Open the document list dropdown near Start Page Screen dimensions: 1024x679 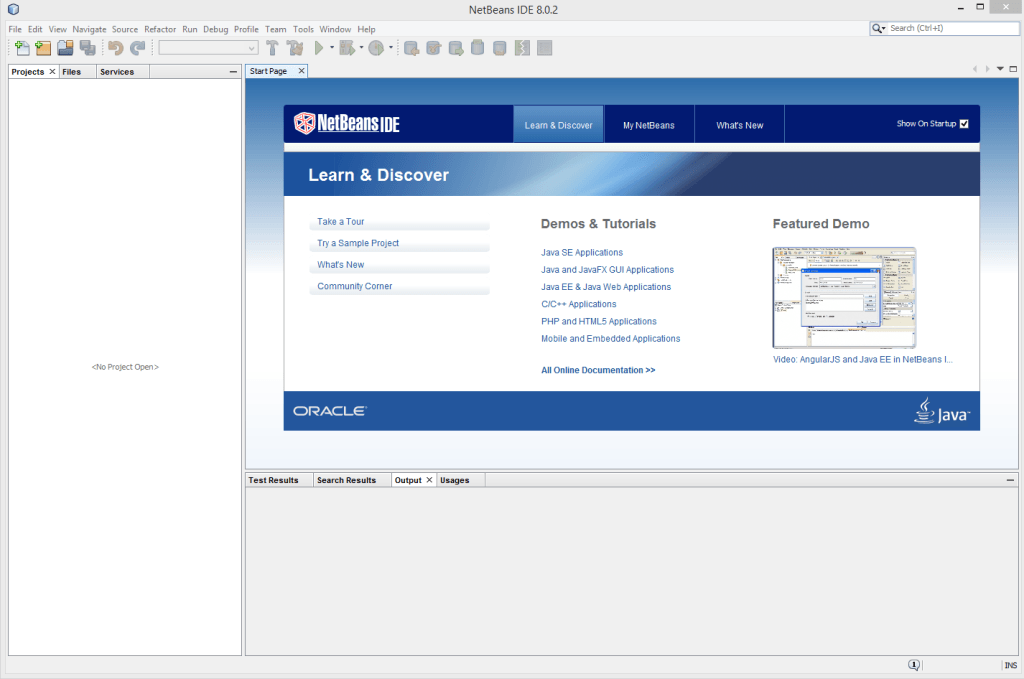[x=1000, y=69]
